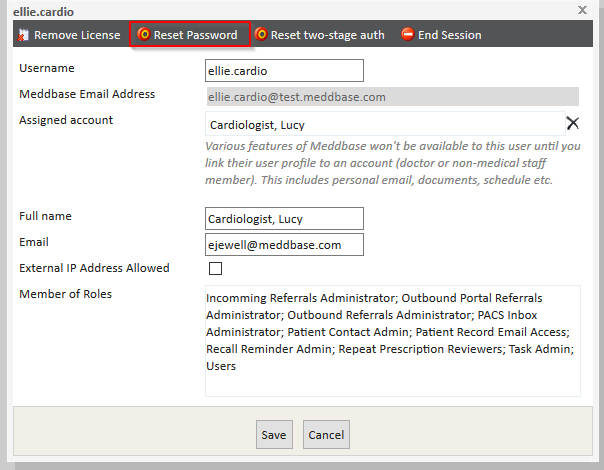The width and height of the screenshot is (604, 470).
Task: Clear the assigned account with the X icon
Action: (x=572, y=123)
